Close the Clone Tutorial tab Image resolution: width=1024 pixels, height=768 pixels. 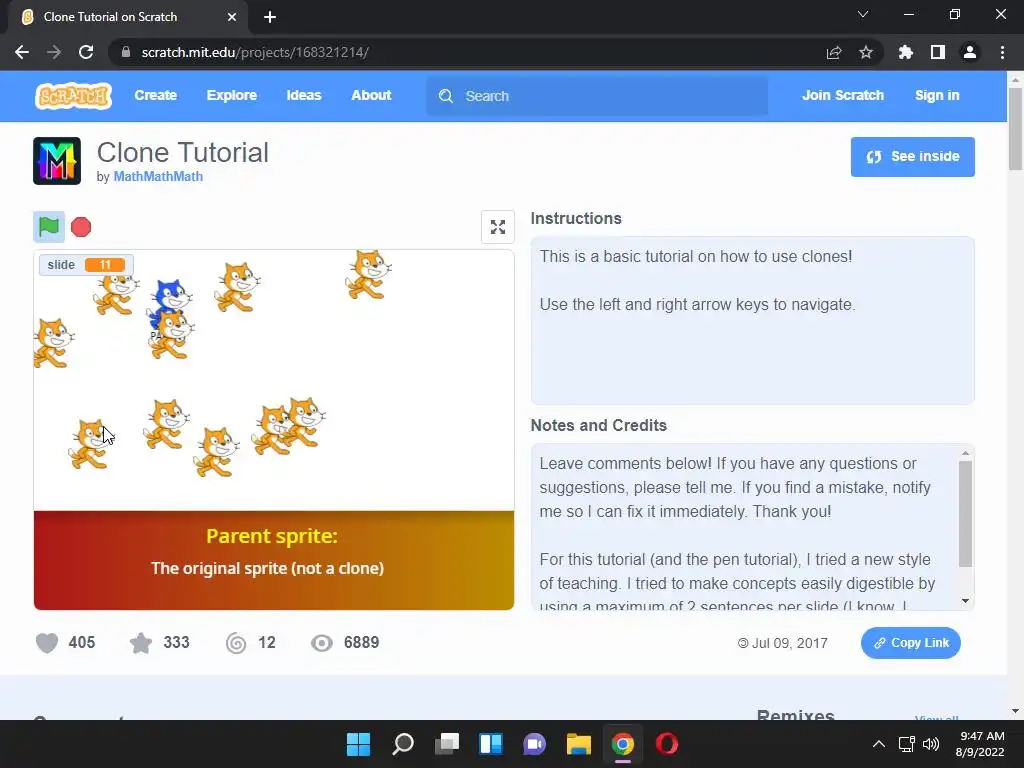[x=232, y=17]
